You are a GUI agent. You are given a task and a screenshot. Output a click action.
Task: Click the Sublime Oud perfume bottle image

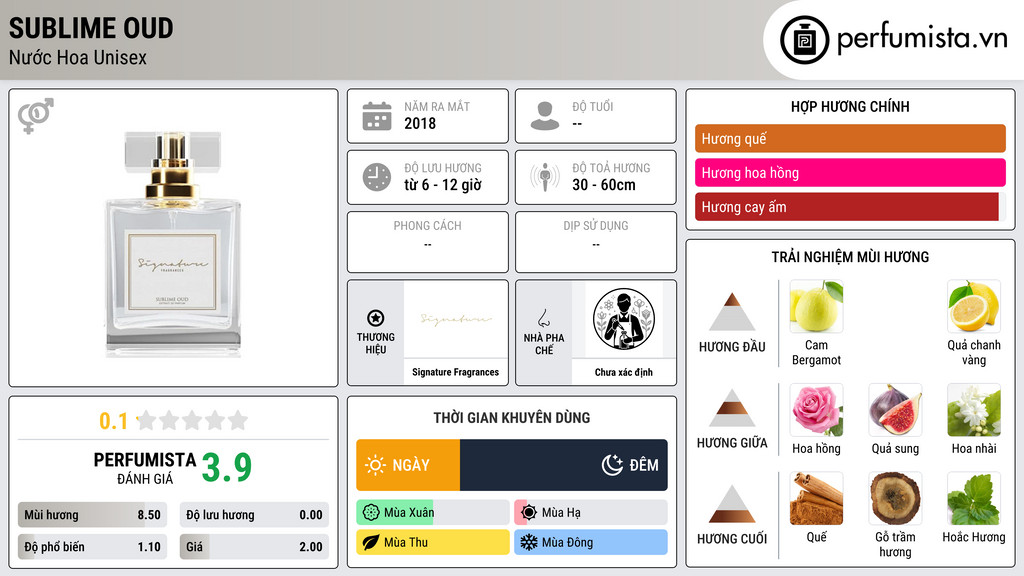click(173, 244)
